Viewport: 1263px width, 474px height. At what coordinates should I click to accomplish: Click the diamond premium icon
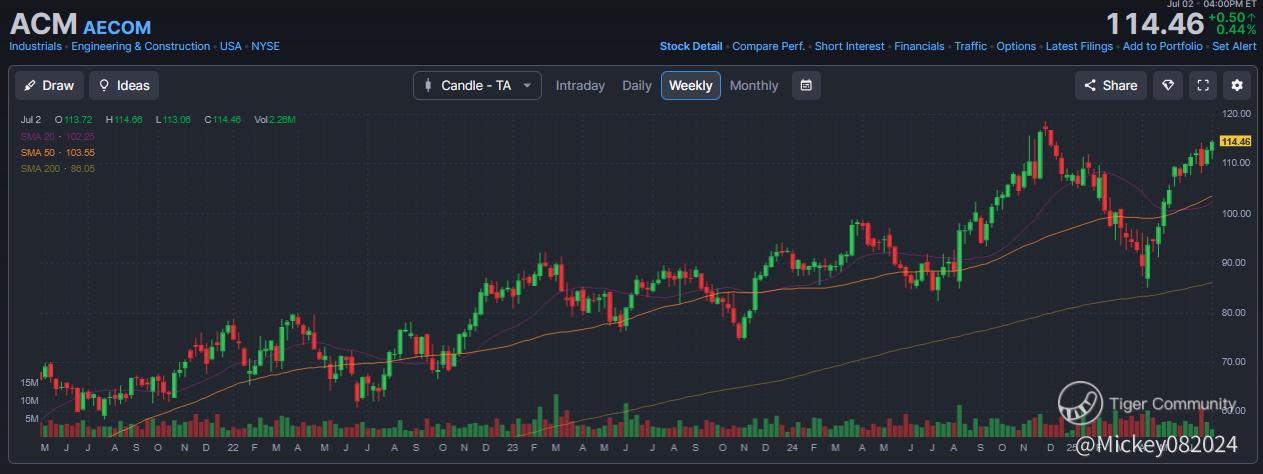(x=1168, y=86)
